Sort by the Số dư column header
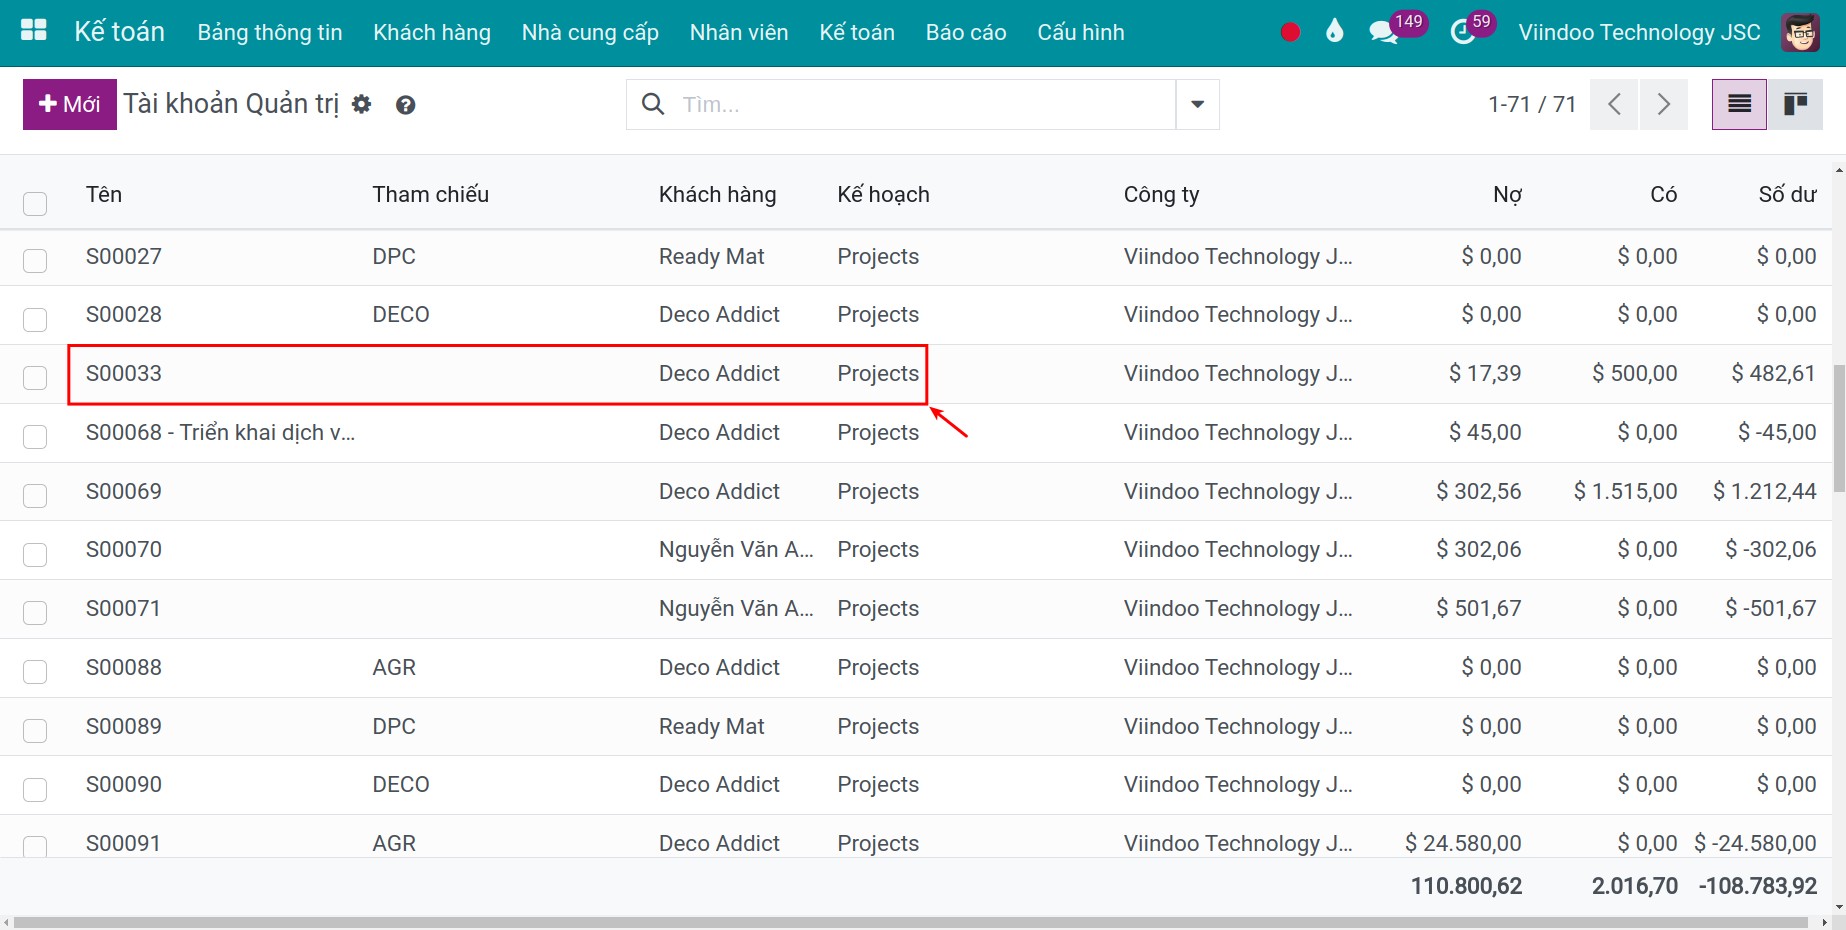 coord(1787,194)
